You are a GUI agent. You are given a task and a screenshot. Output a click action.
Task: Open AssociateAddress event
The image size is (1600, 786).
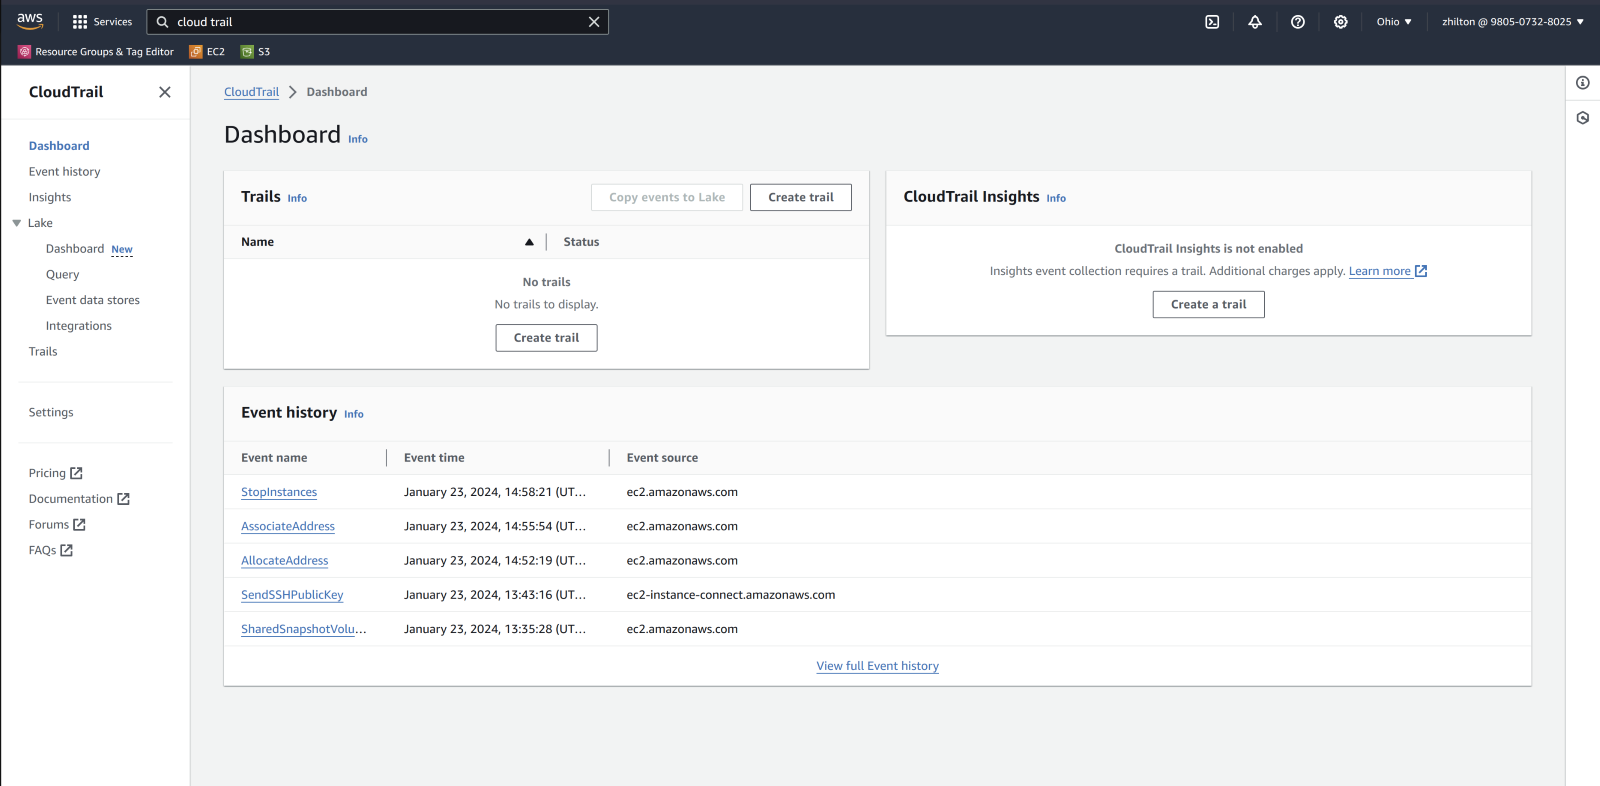[288, 526]
